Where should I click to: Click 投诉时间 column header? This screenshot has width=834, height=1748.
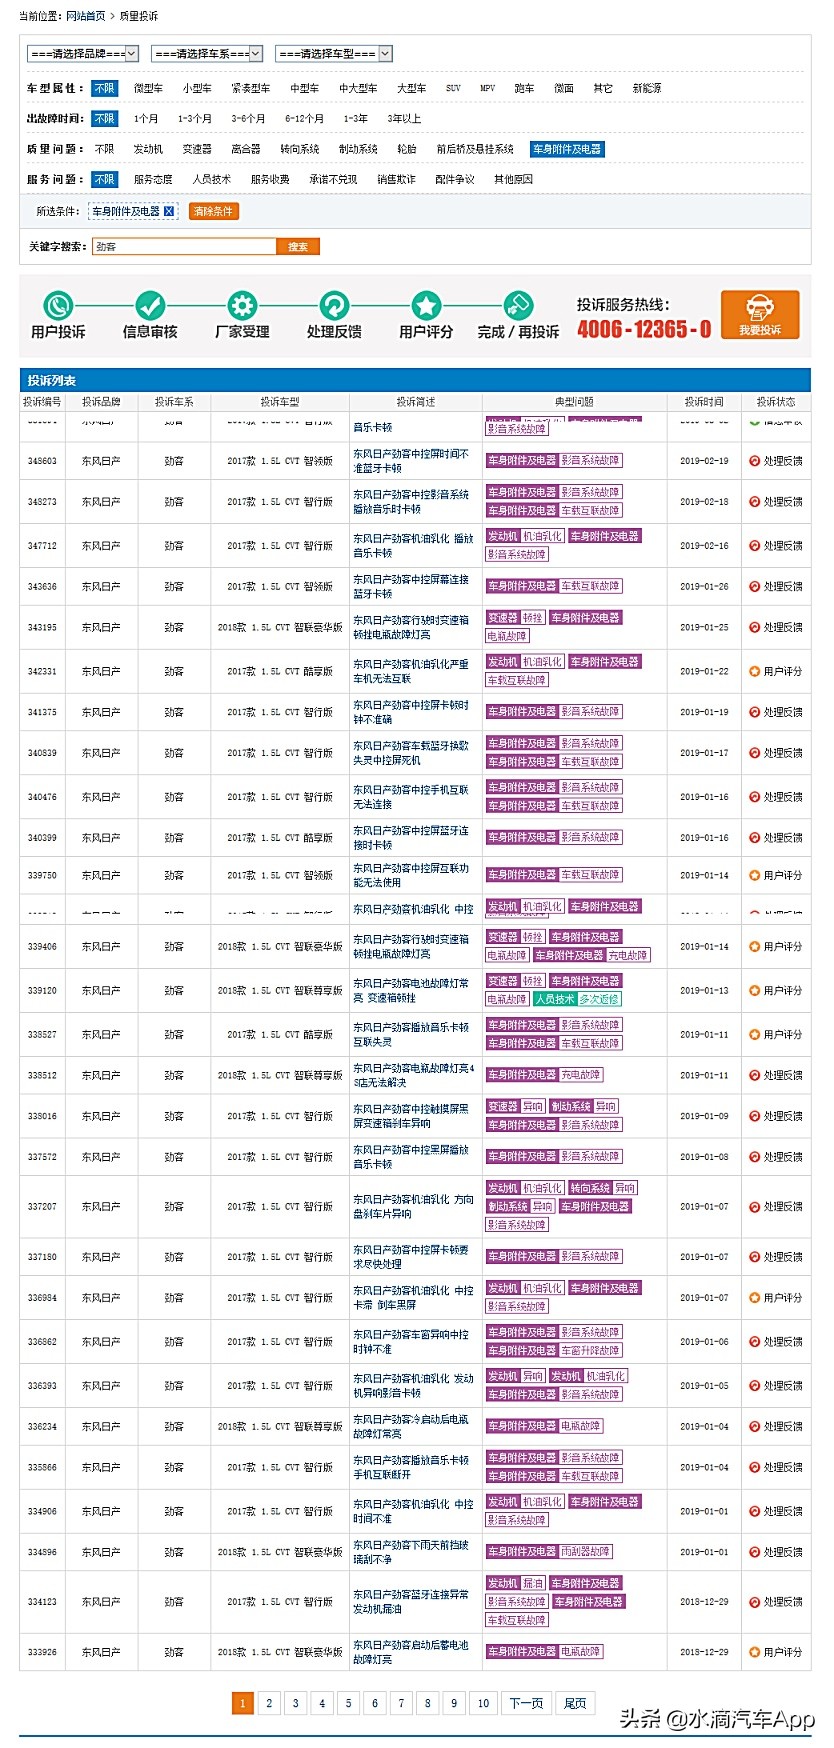pyautogui.click(x=704, y=402)
